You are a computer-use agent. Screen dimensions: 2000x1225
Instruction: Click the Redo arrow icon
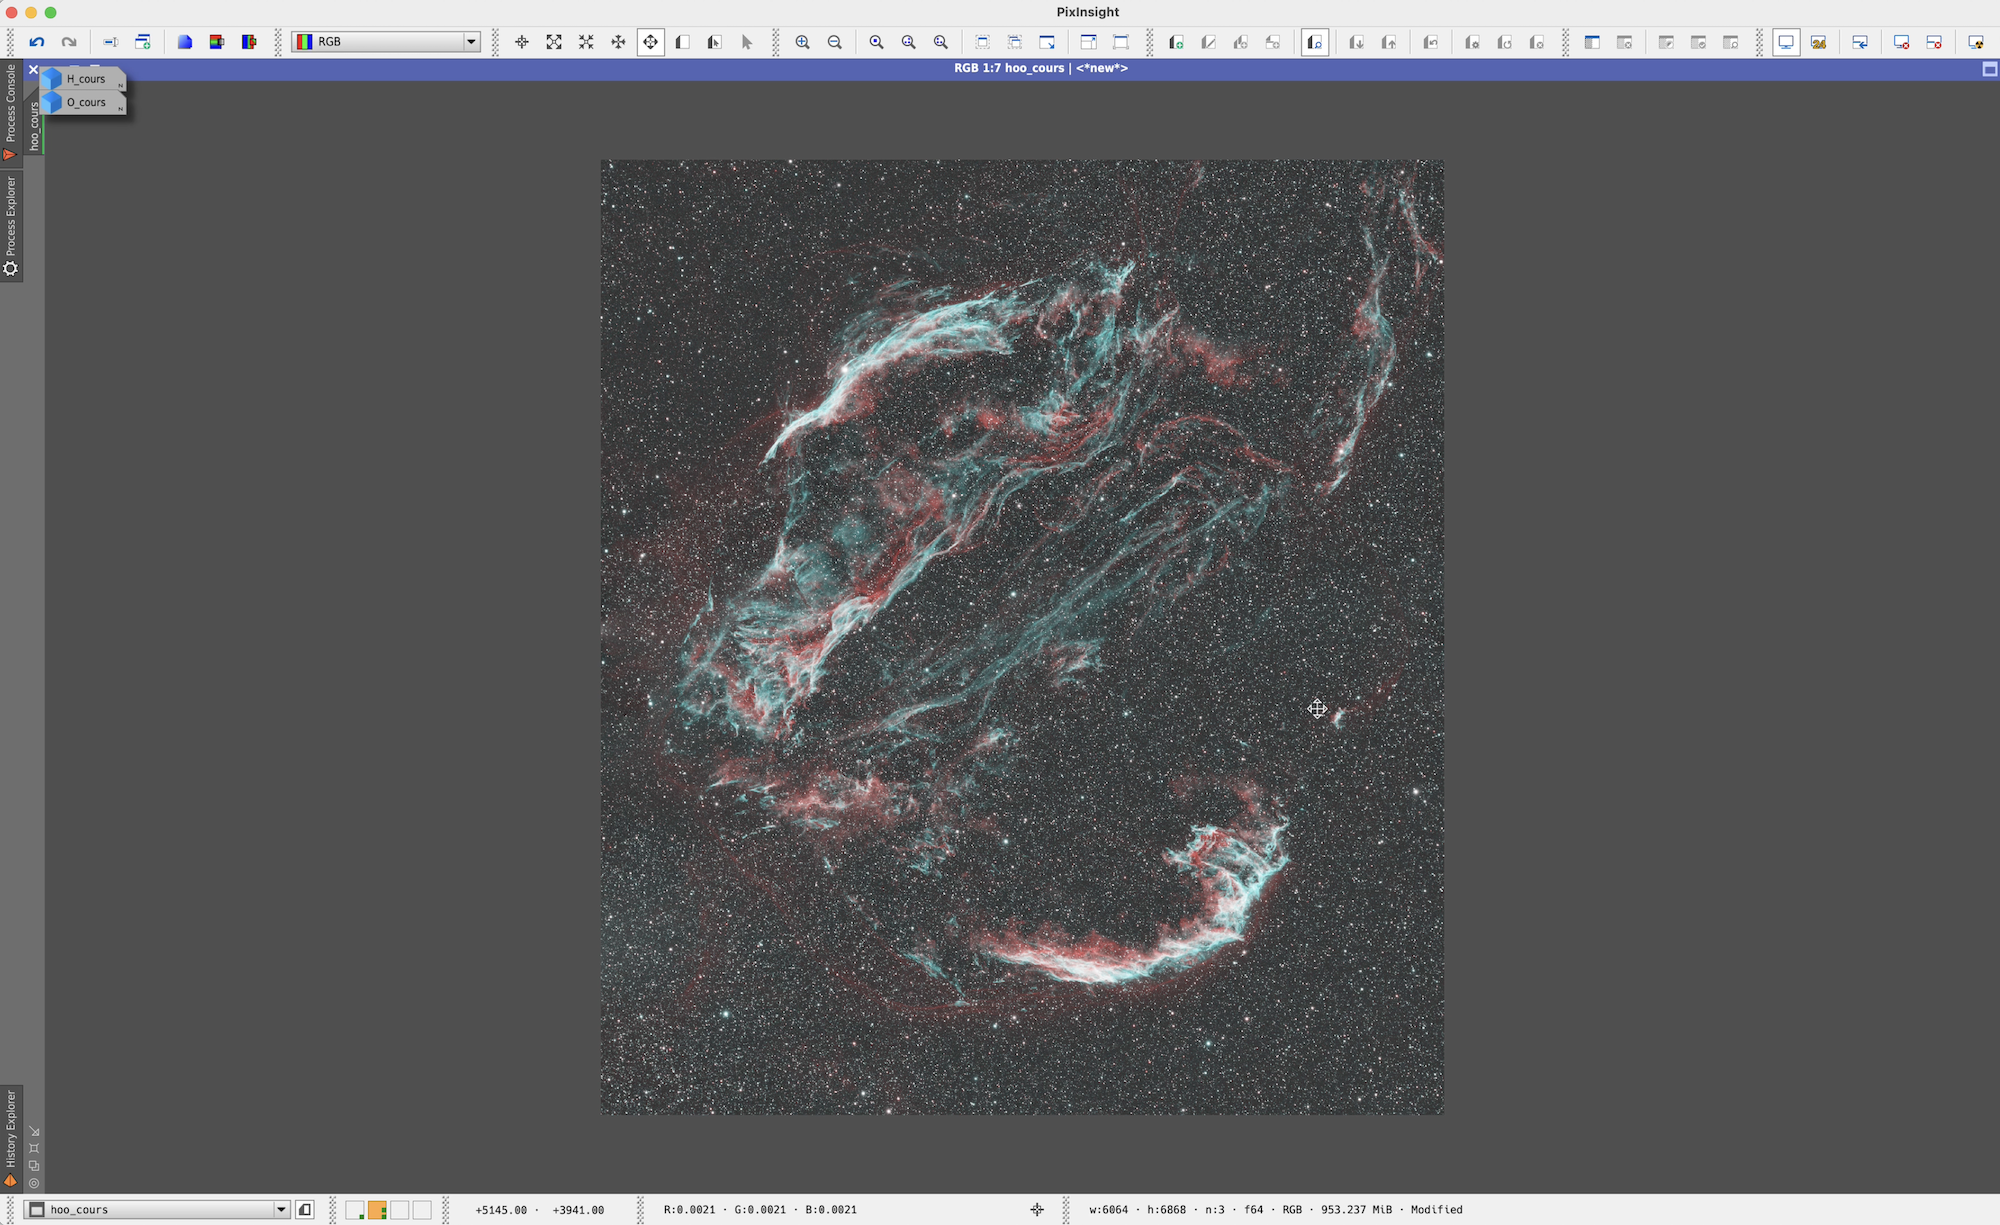pyautogui.click(x=69, y=42)
